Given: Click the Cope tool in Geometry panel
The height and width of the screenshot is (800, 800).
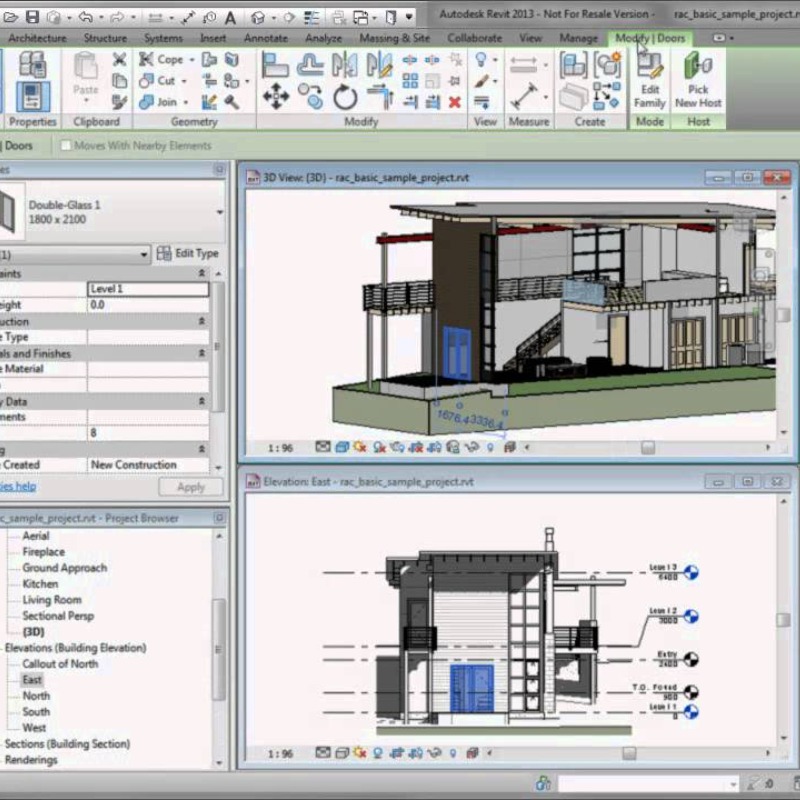Looking at the screenshot, I should [161, 59].
